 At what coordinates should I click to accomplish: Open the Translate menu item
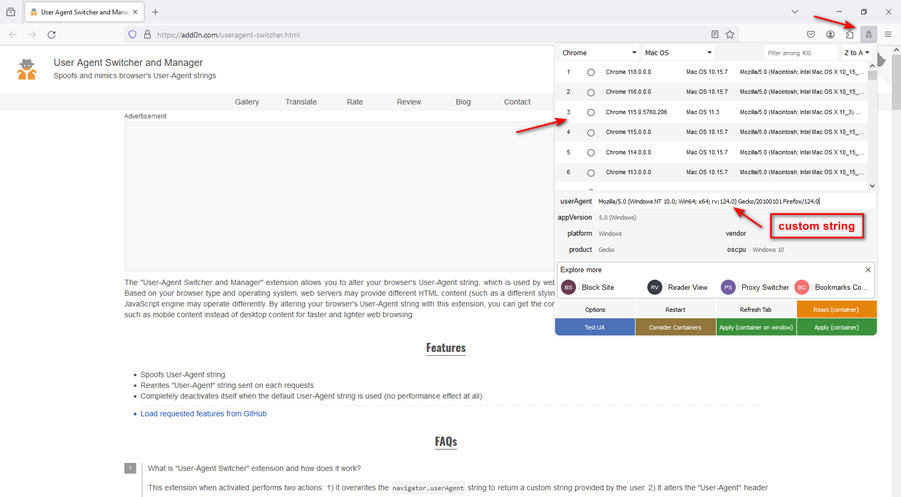pyautogui.click(x=301, y=102)
